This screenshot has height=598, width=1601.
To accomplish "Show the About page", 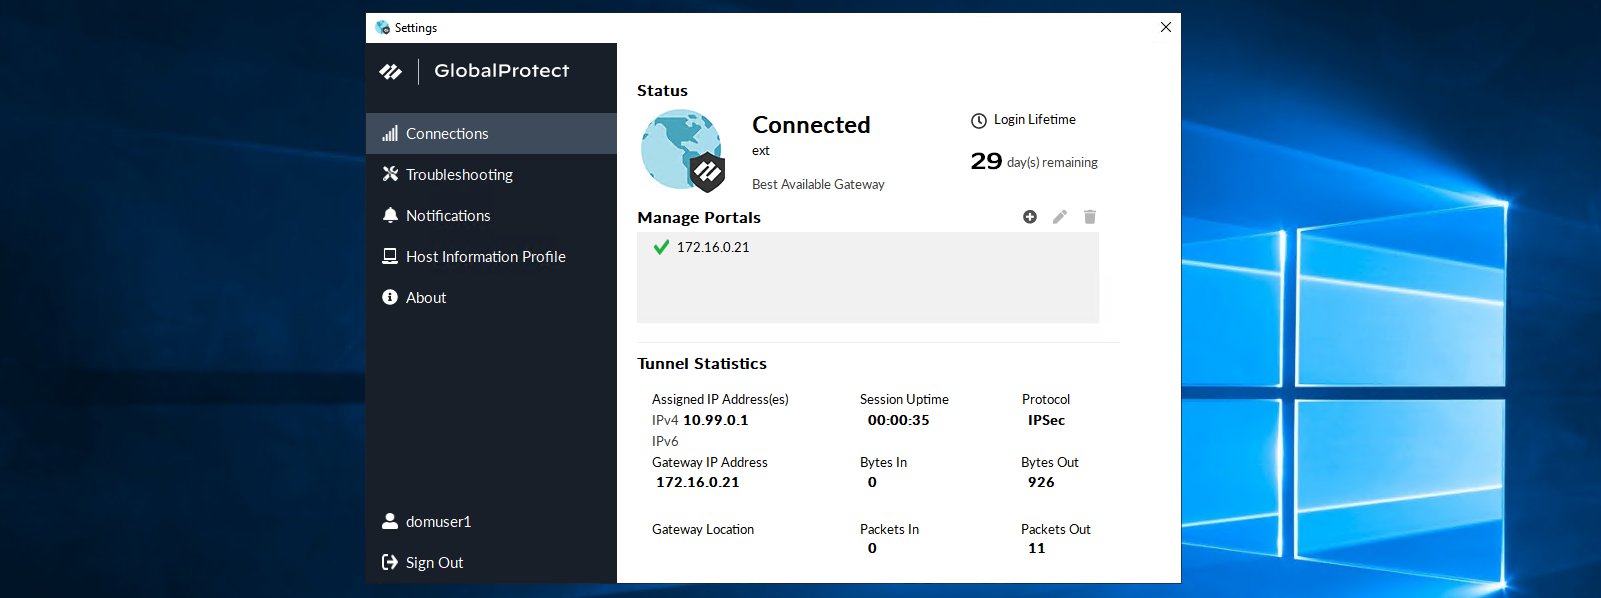I will pos(426,298).
